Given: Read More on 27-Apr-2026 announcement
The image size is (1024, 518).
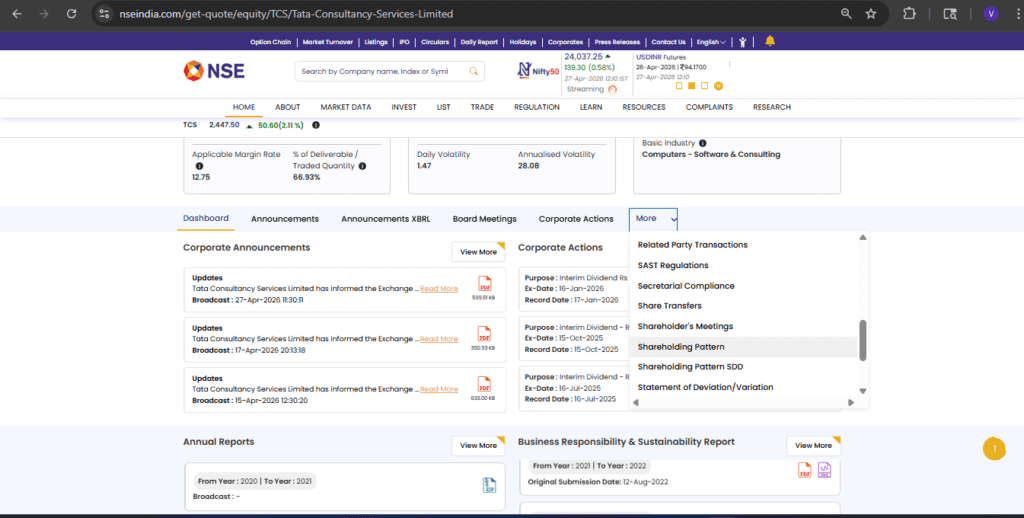Looking at the screenshot, I should tap(439, 289).
